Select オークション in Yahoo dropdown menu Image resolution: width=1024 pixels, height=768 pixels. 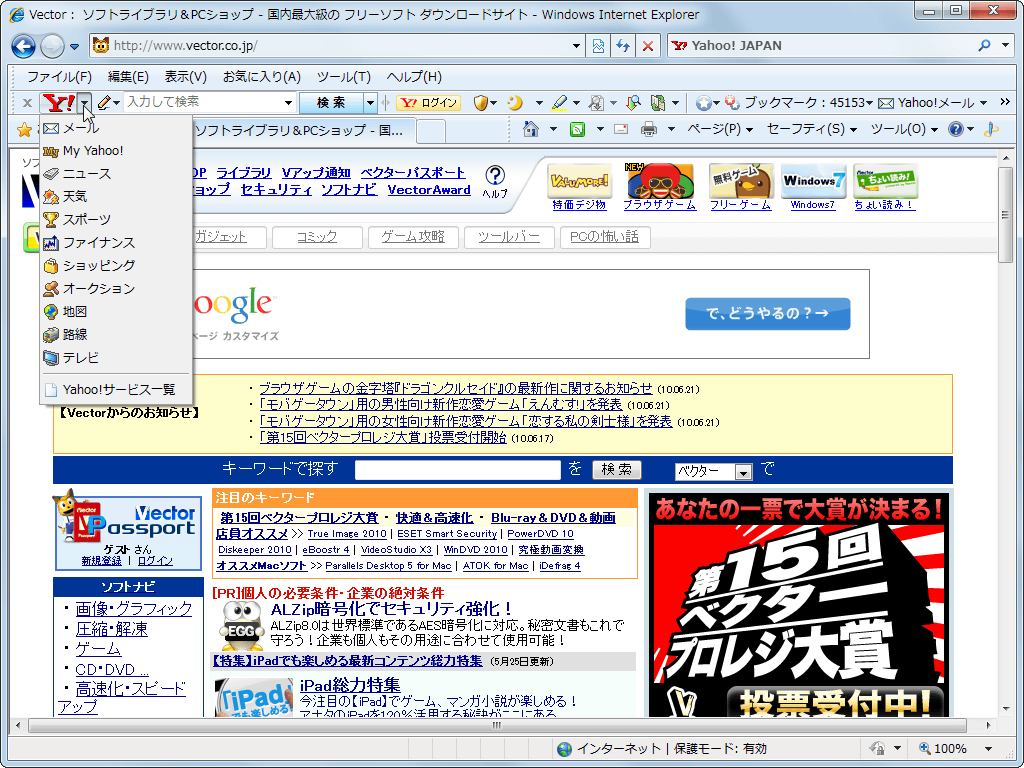[x=116, y=289]
